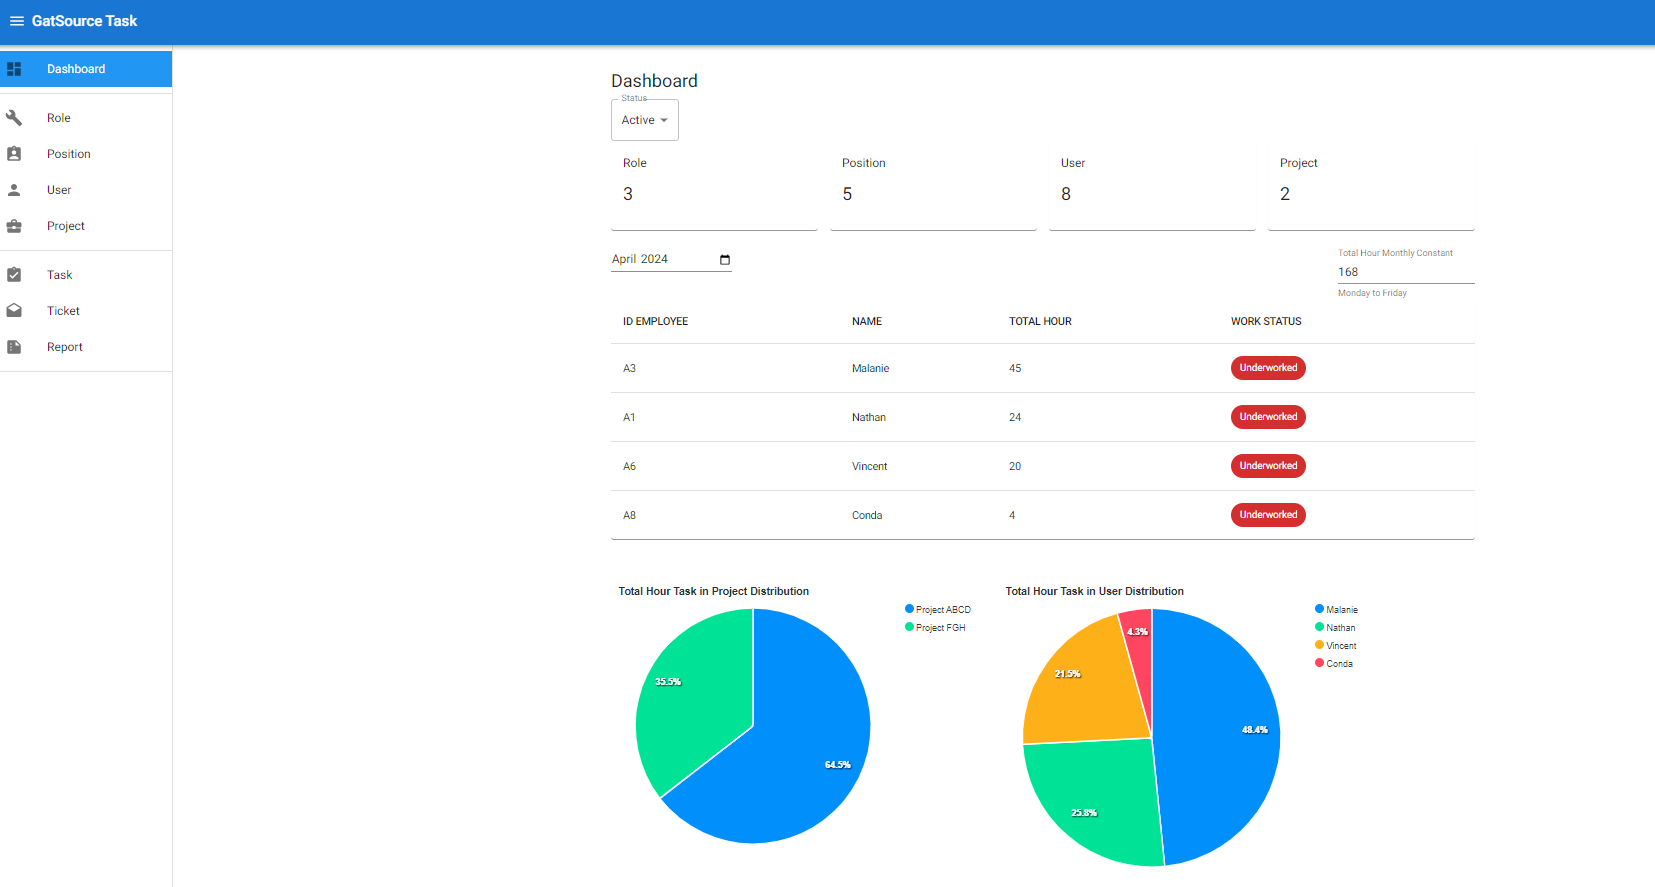Click the Position badge icon

pyautogui.click(x=14, y=154)
